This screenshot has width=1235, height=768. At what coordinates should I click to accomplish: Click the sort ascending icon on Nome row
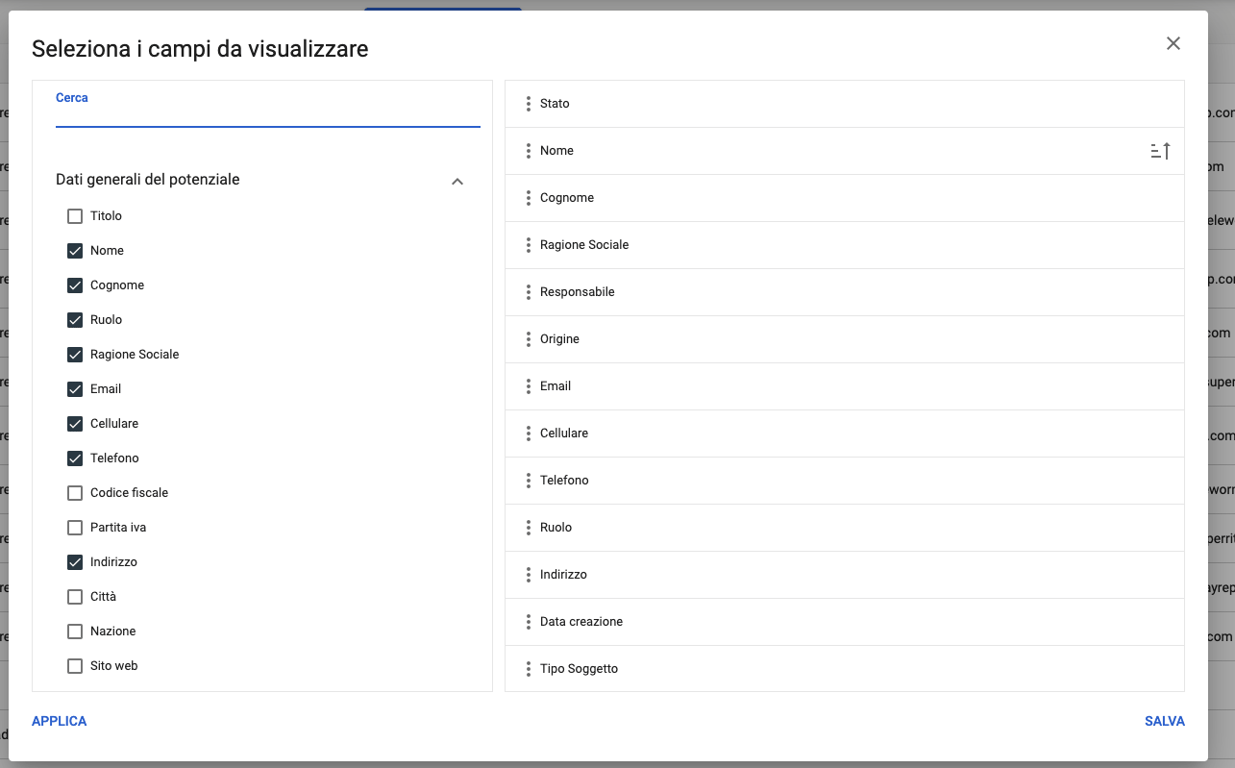pos(1160,151)
